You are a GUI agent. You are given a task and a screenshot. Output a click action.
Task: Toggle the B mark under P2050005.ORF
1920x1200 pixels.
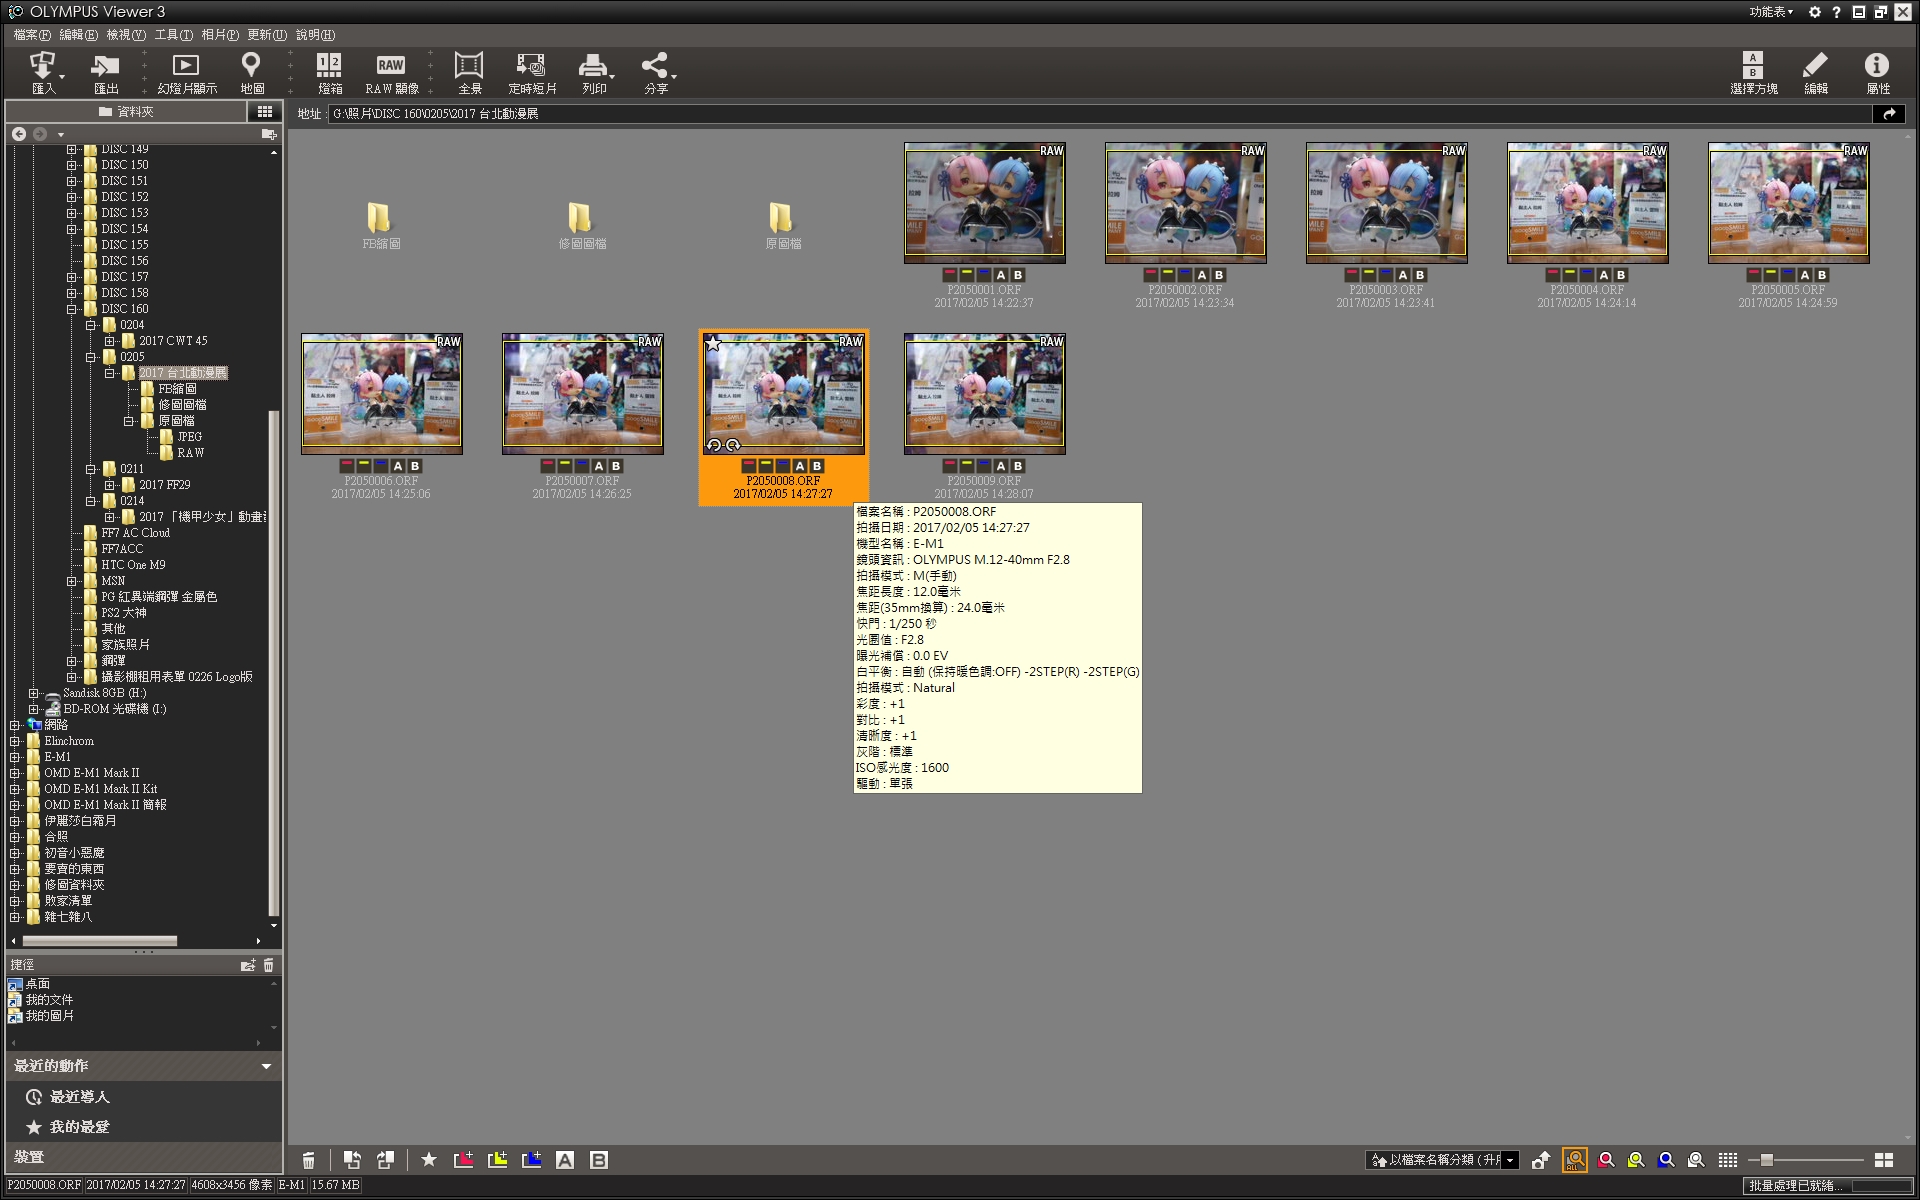(x=1822, y=275)
